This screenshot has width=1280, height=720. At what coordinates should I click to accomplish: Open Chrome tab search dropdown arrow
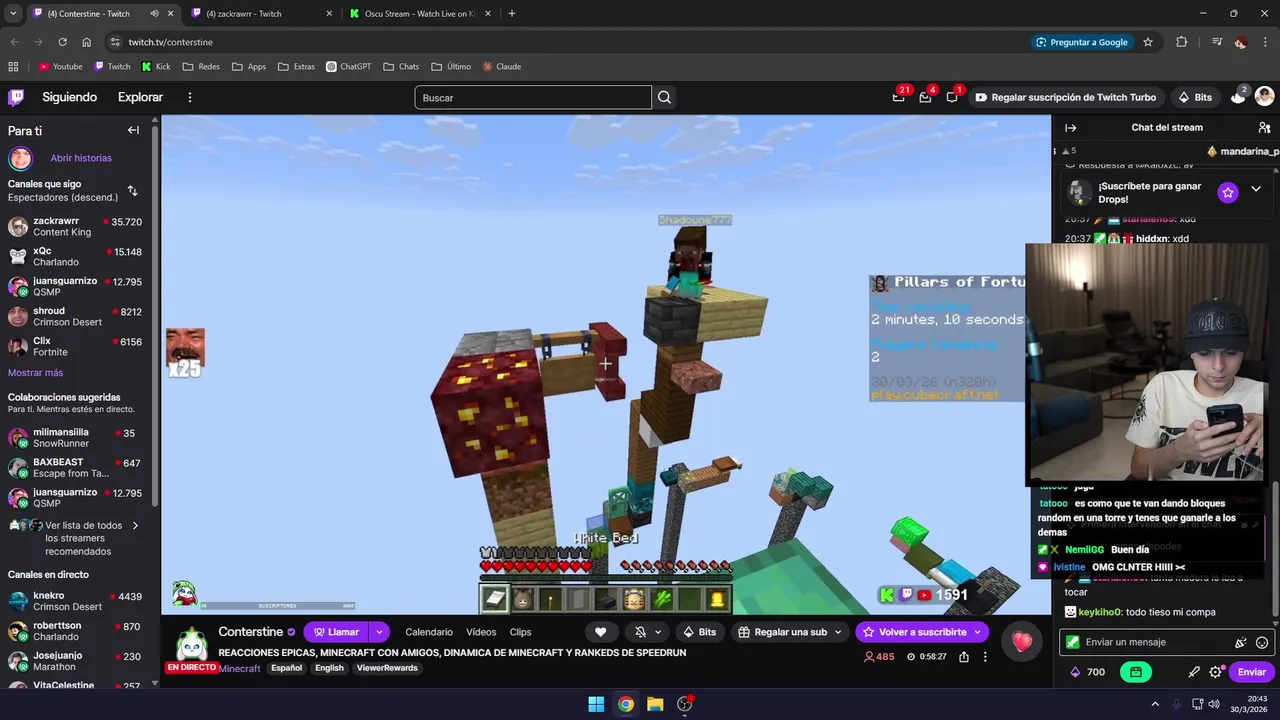(x=13, y=14)
